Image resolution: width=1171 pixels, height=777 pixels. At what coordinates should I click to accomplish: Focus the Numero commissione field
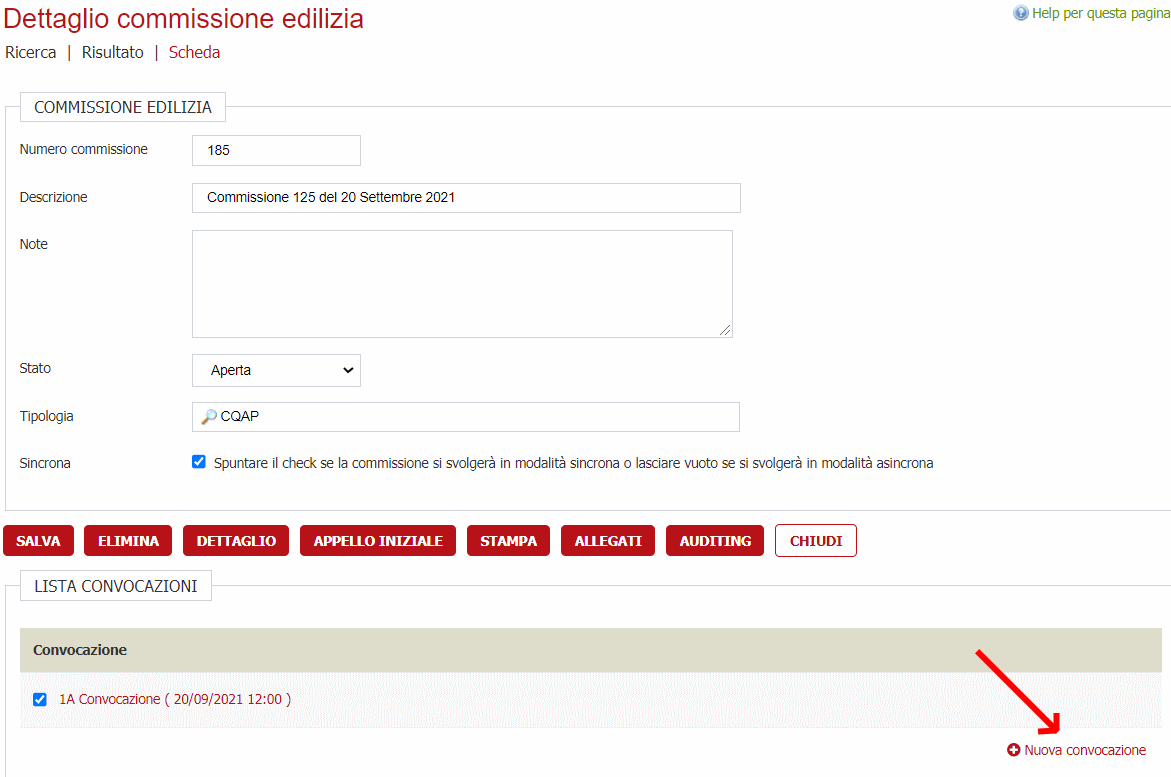point(276,150)
